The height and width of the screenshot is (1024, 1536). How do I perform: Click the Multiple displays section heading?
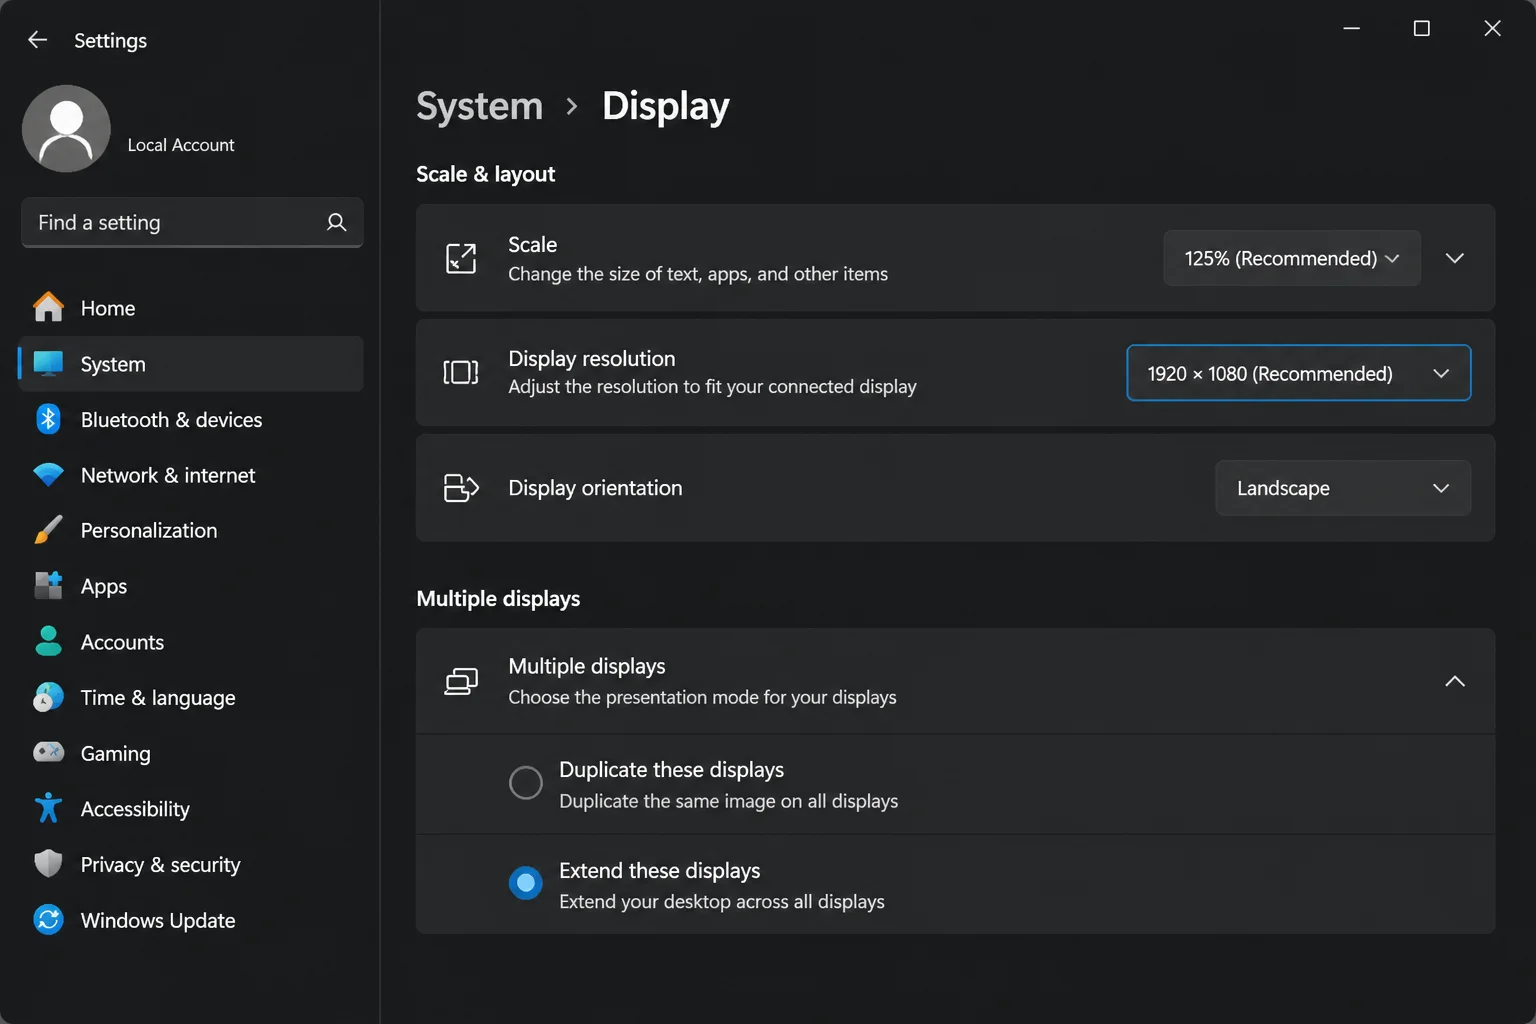(x=498, y=598)
